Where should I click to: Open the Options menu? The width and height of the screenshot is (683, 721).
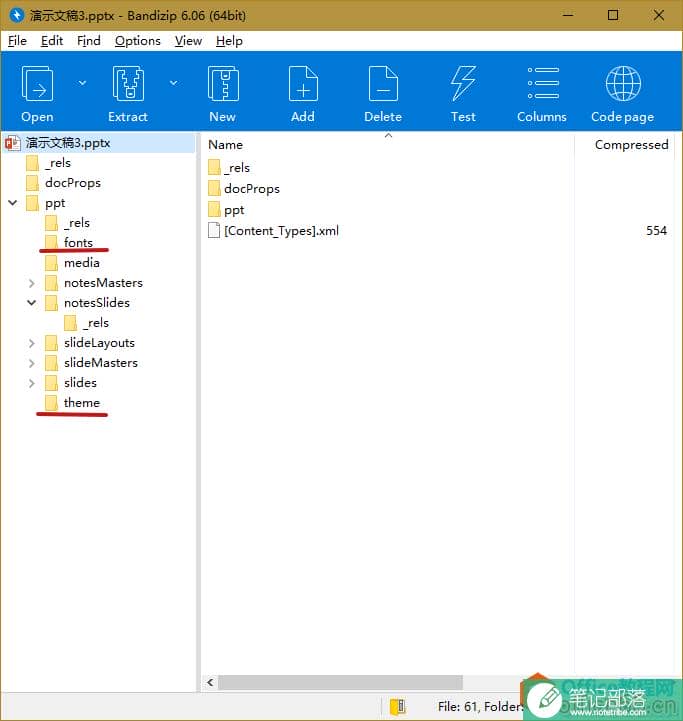tap(138, 41)
